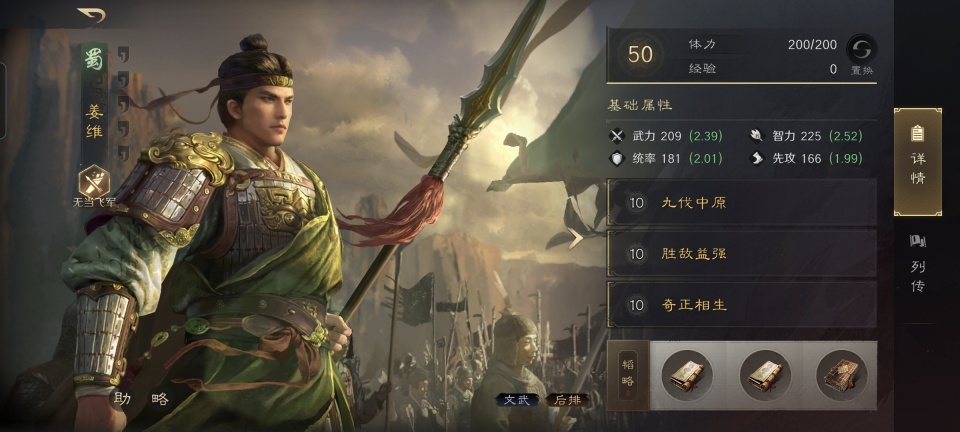Toggle the 后排 position tag
Viewport: 960px width, 432px height.
(568, 400)
